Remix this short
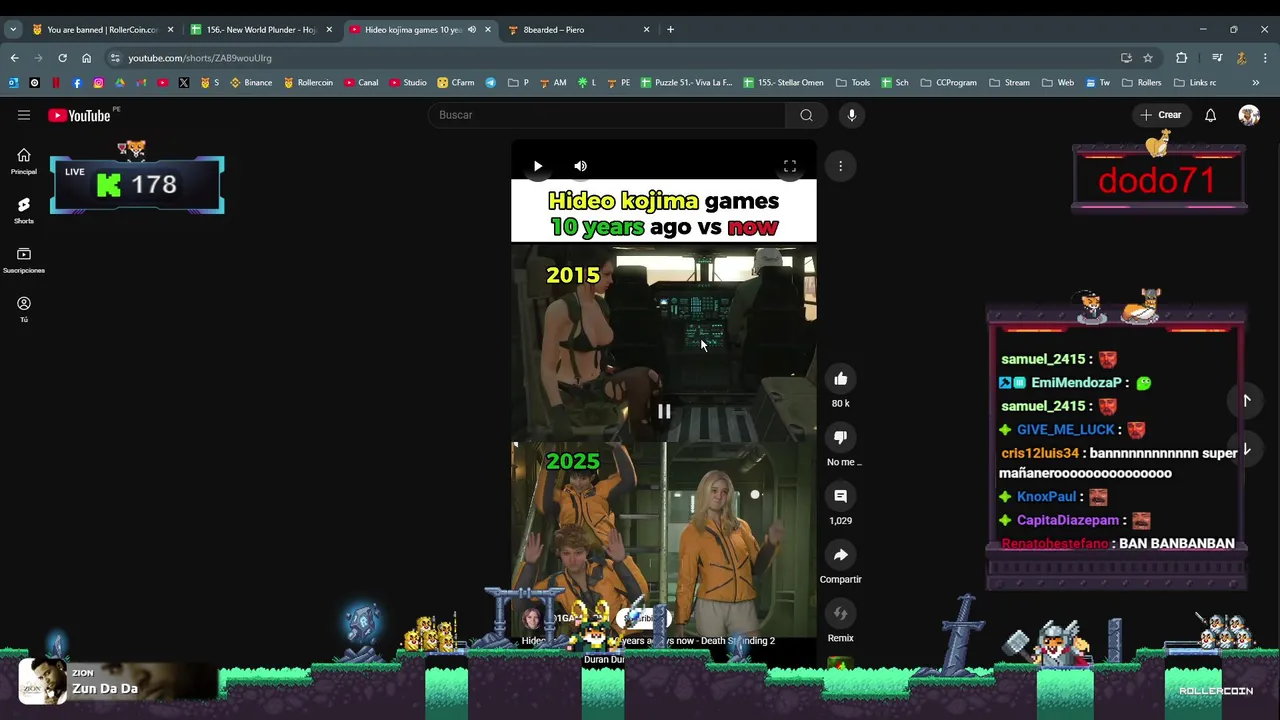Screen dimensions: 1280x720 841,613
